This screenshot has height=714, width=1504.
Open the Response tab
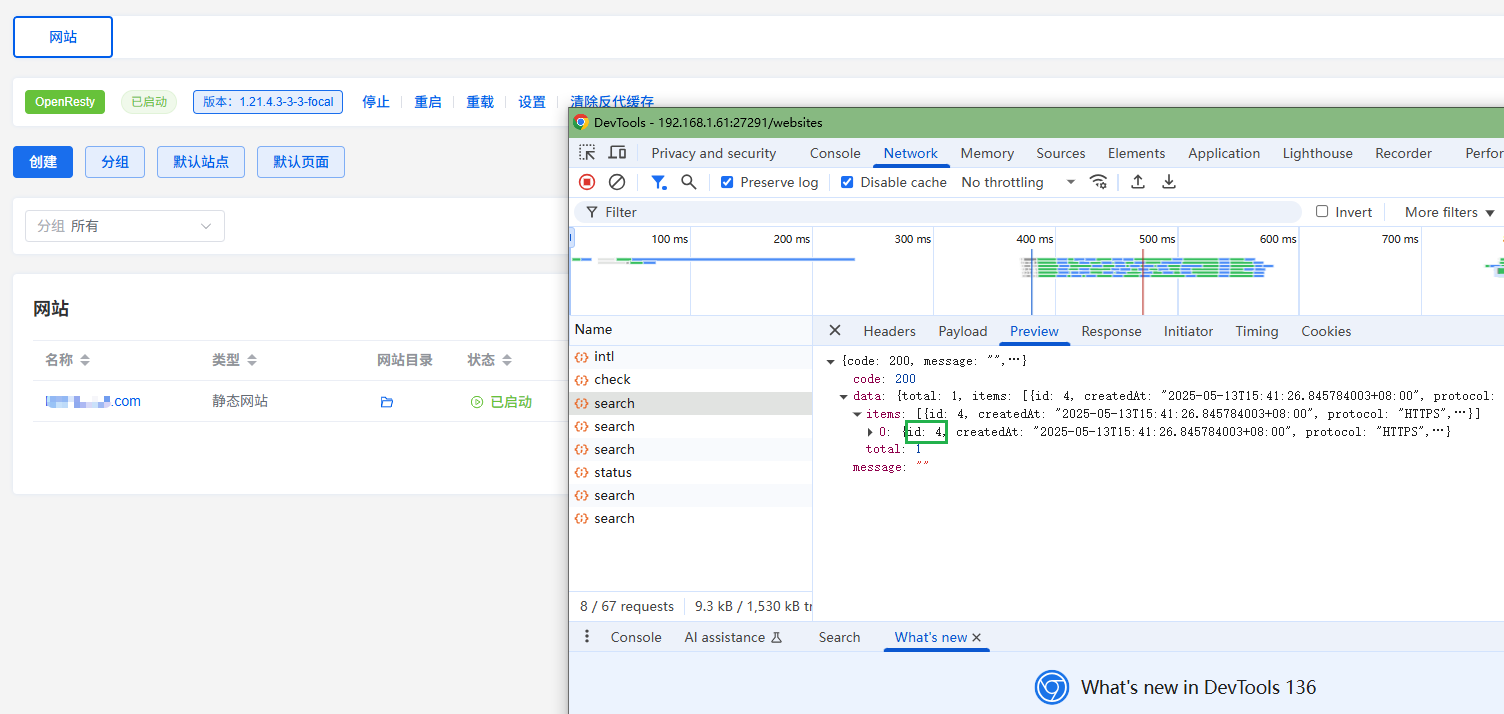click(1111, 331)
